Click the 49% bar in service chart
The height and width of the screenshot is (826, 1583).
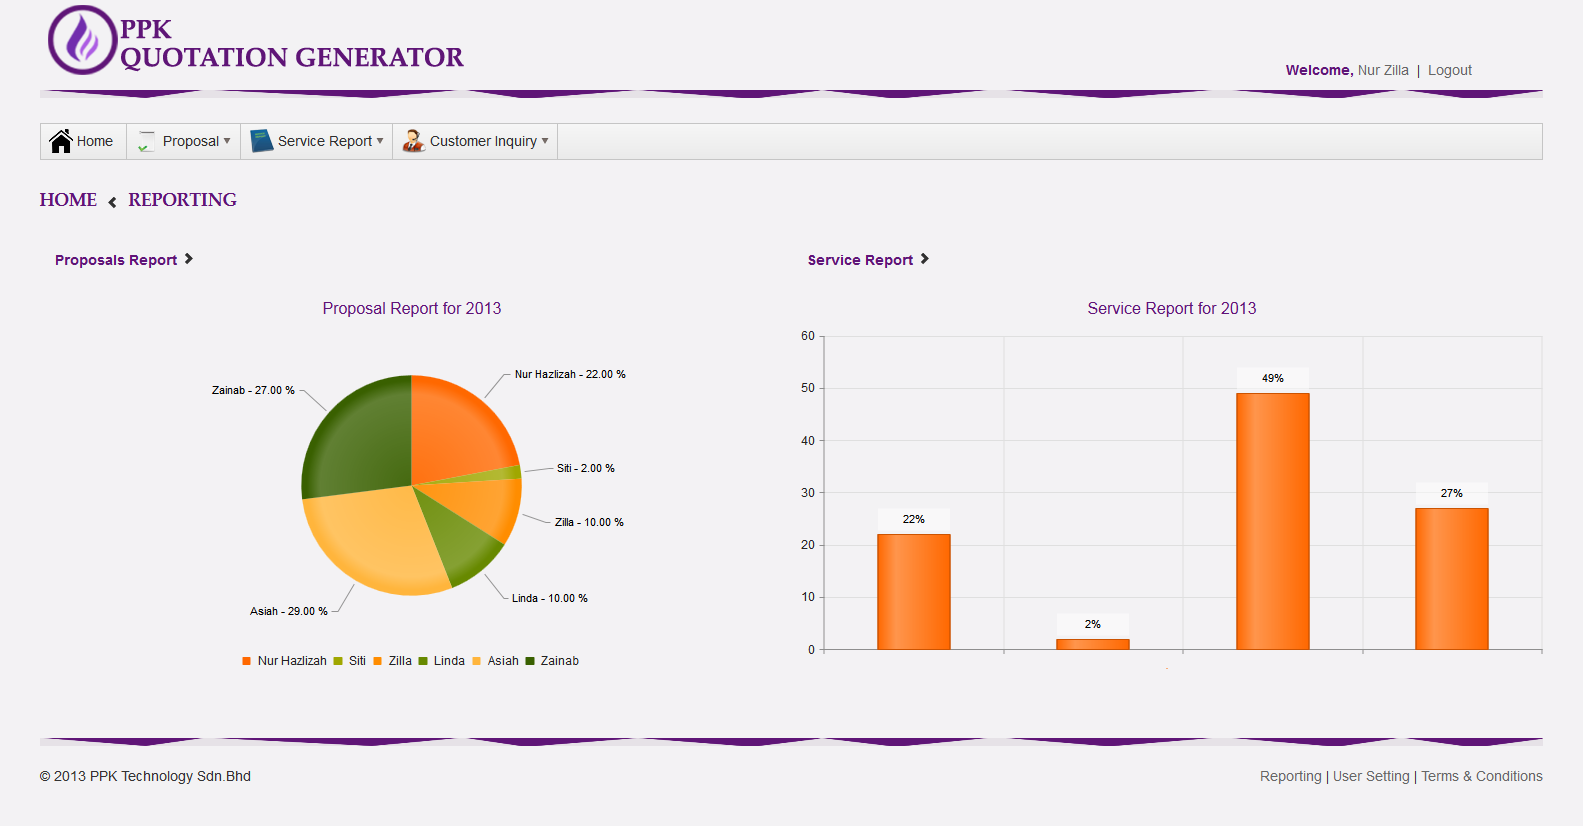pos(1272,520)
